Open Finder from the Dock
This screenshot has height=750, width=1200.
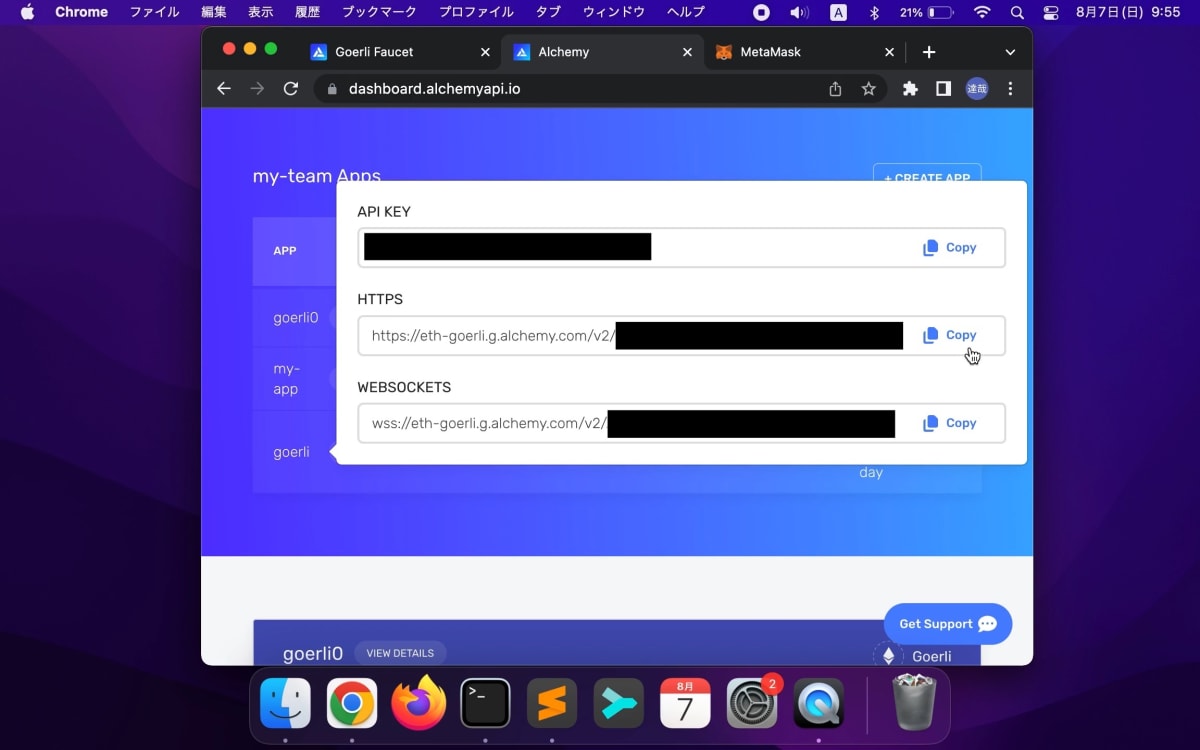tap(285, 703)
